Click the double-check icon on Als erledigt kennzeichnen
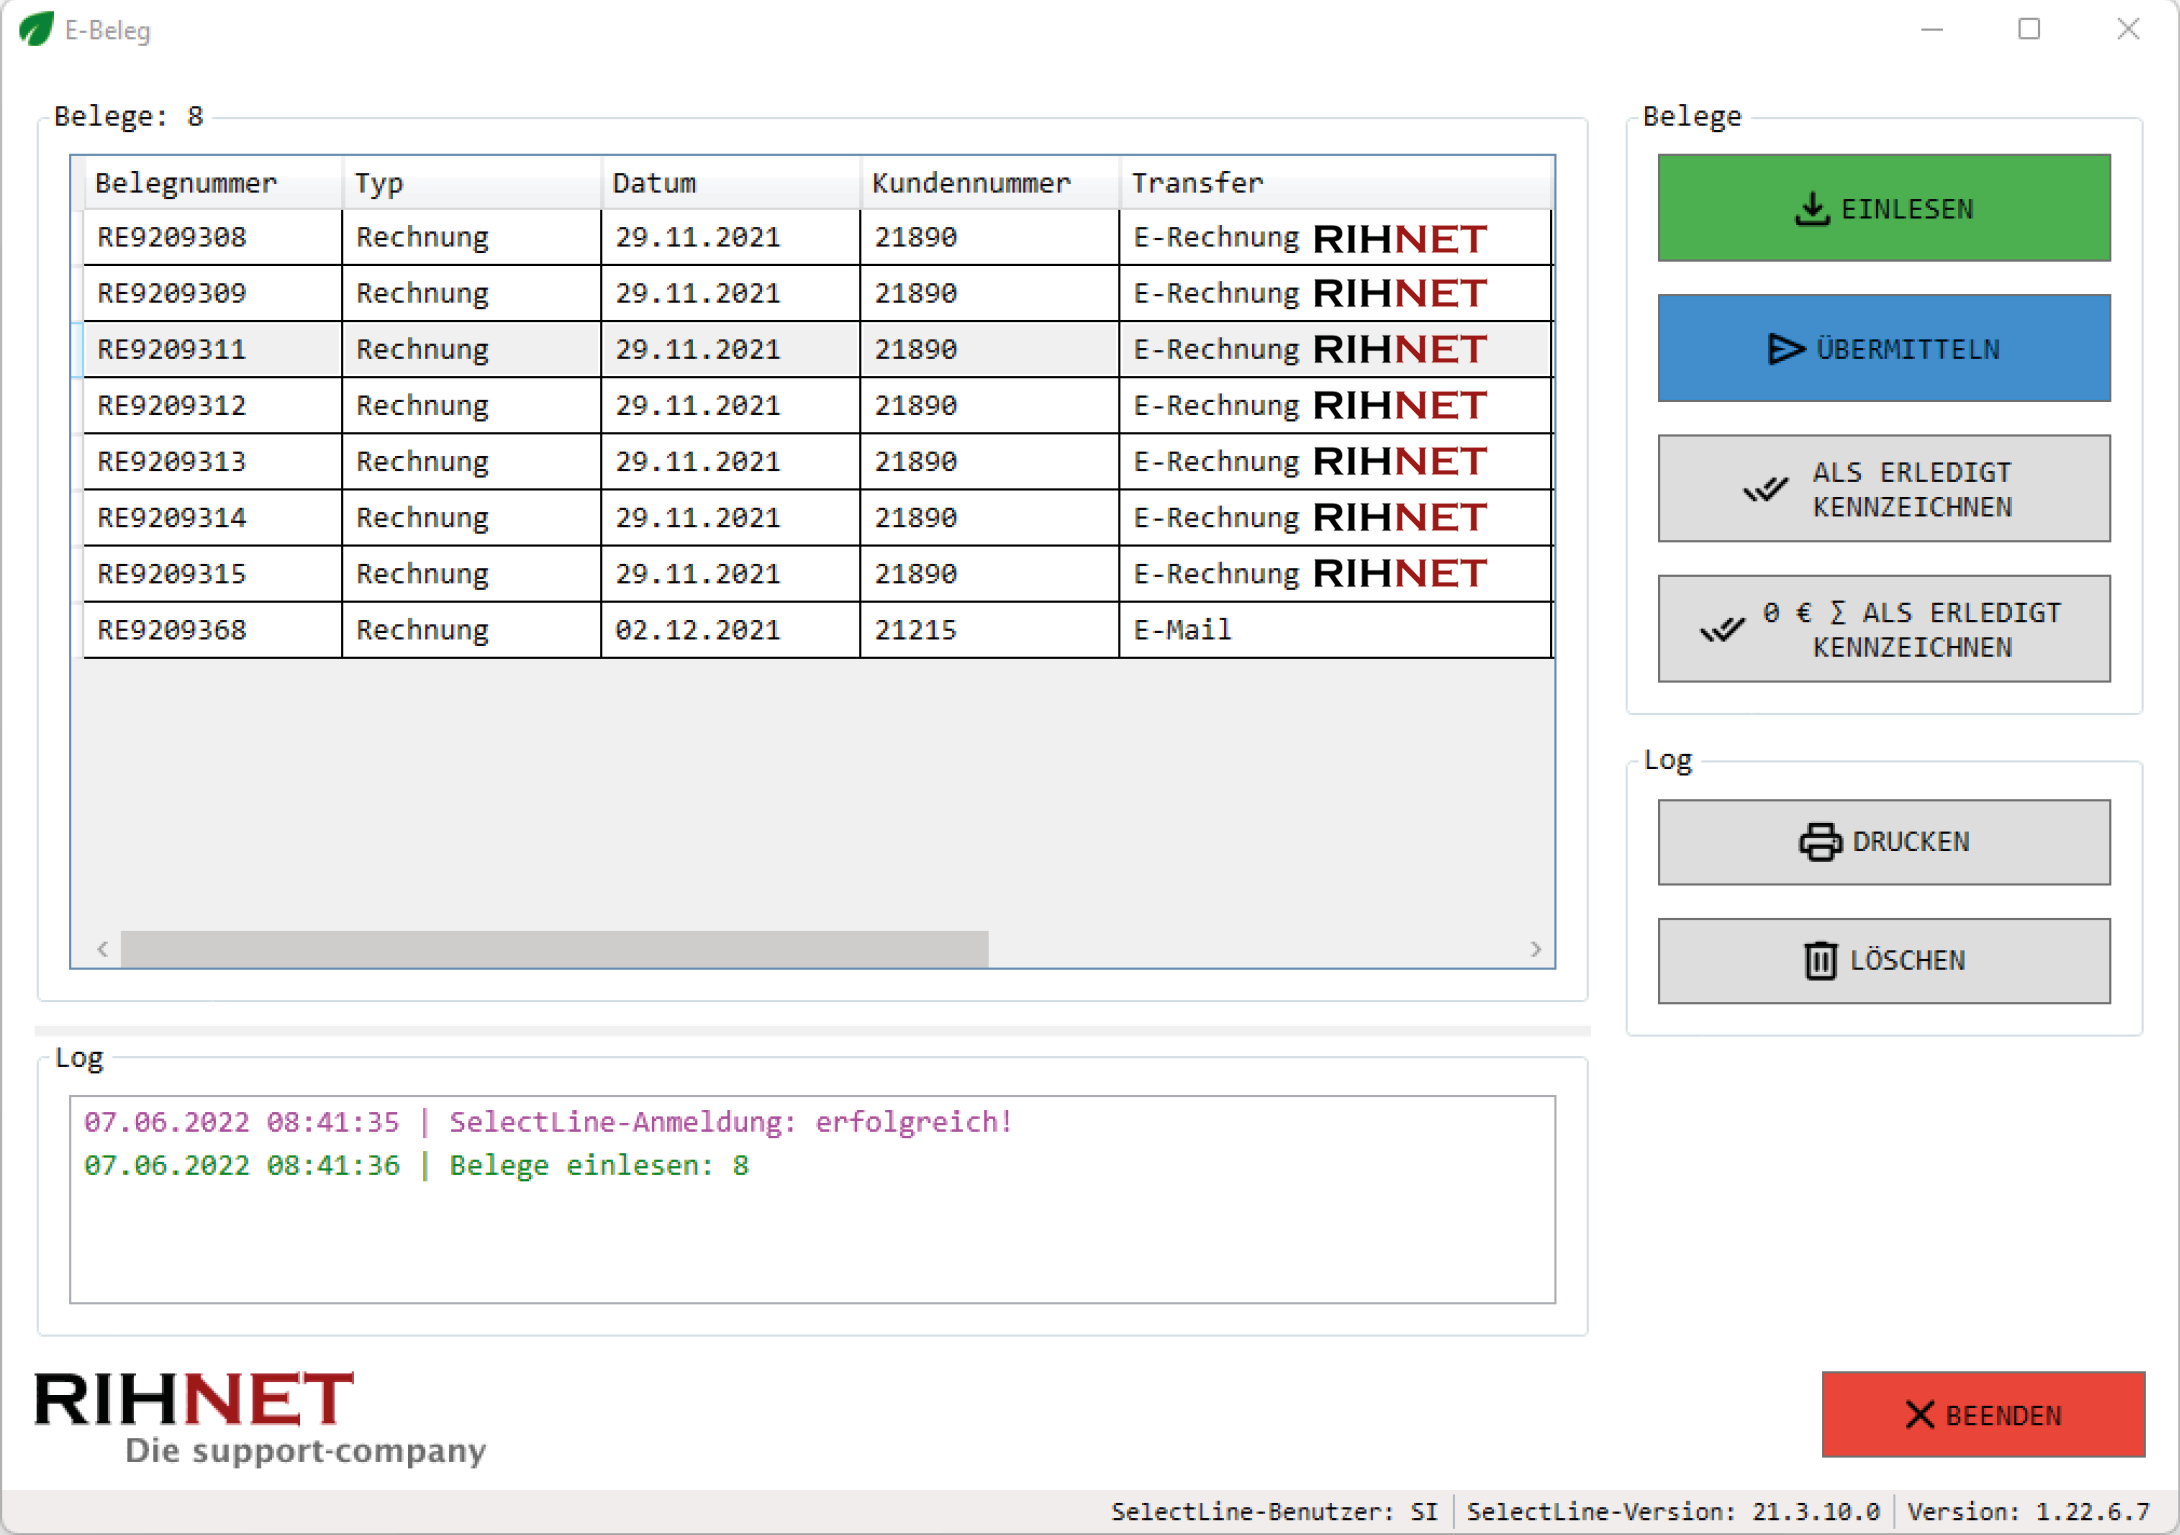The height and width of the screenshot is (1535, 2180). 1765,489
